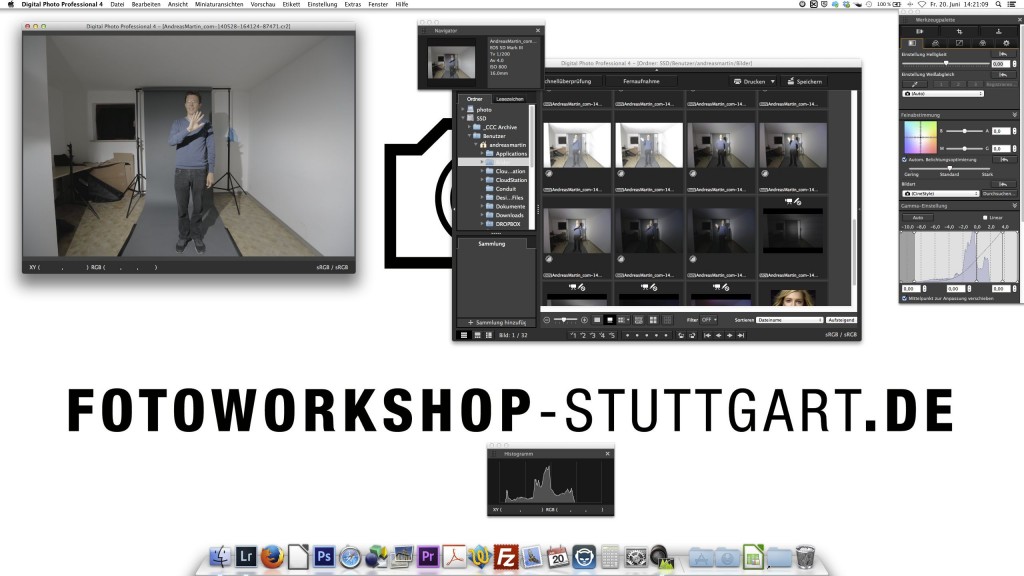The height and width of the screenshot is (576, 1024).
Task: Select the tone curve tab icon
Action: click(959, 43)
